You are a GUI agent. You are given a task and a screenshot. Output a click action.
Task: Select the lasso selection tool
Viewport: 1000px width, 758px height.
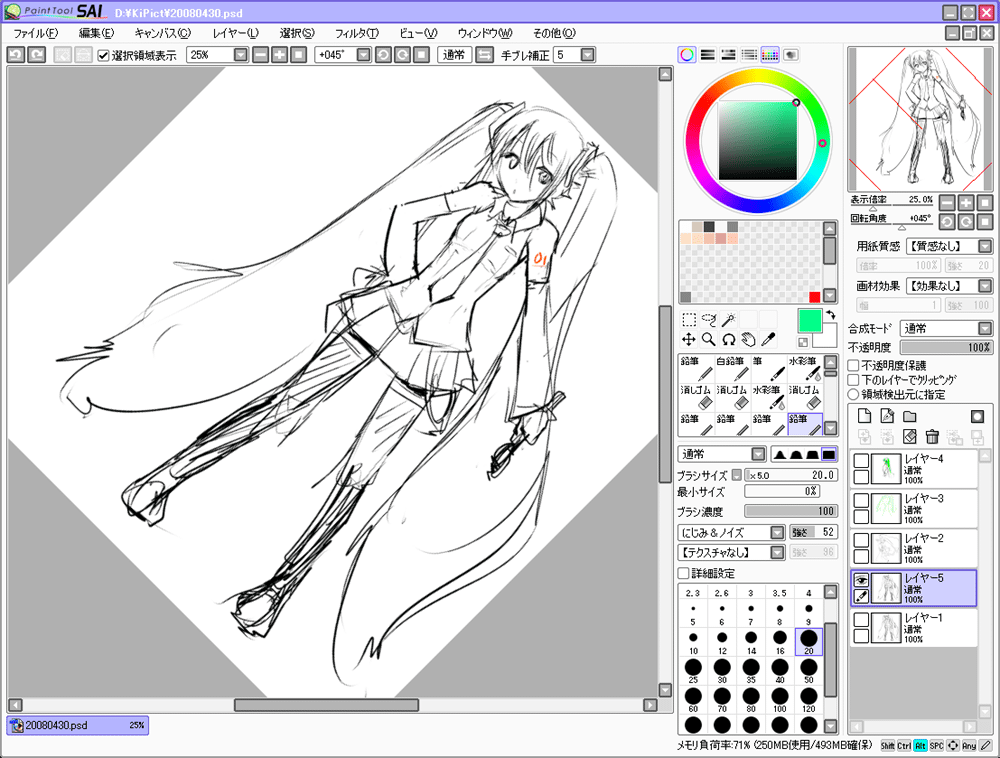coord(709,319)
